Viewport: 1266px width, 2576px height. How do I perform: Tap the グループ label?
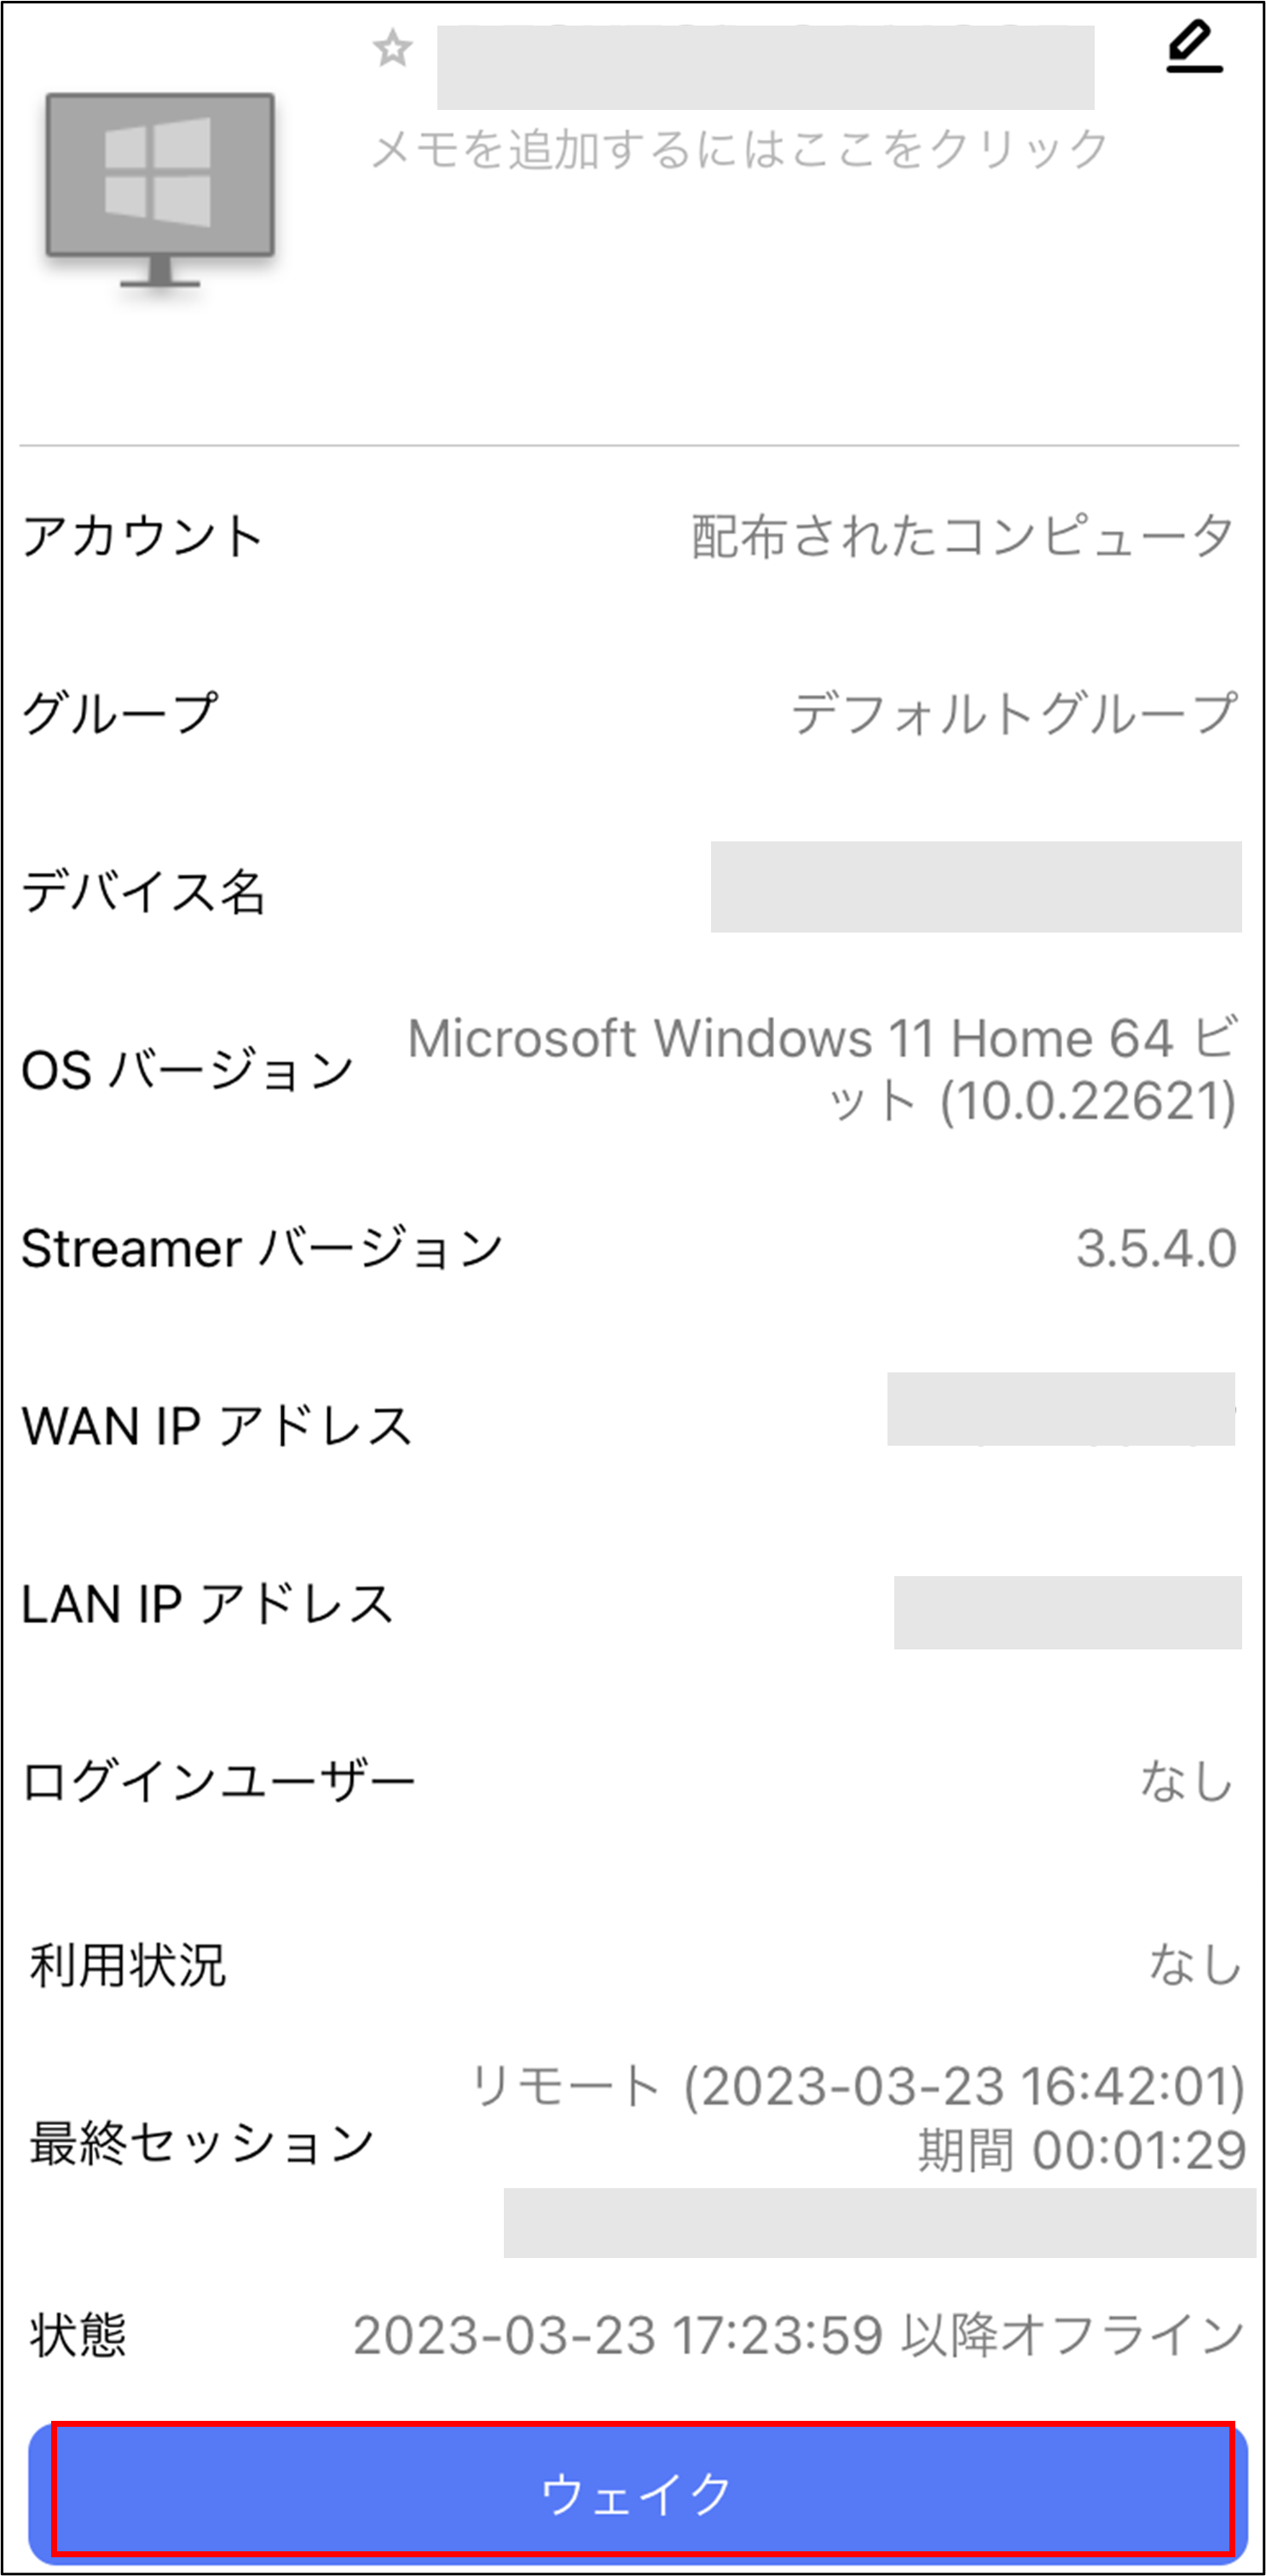[x=120, y=714]
